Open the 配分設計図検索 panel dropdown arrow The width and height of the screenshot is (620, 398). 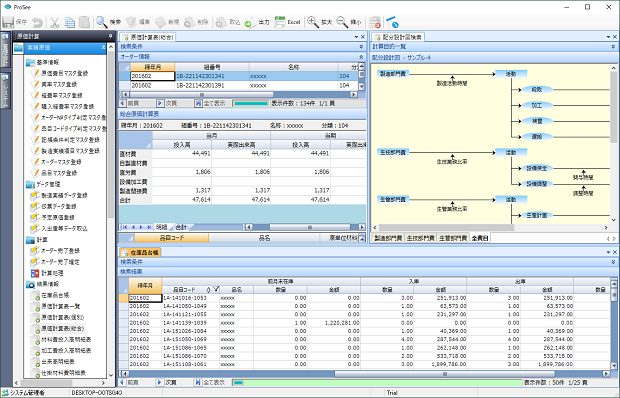tap(609, 37)
